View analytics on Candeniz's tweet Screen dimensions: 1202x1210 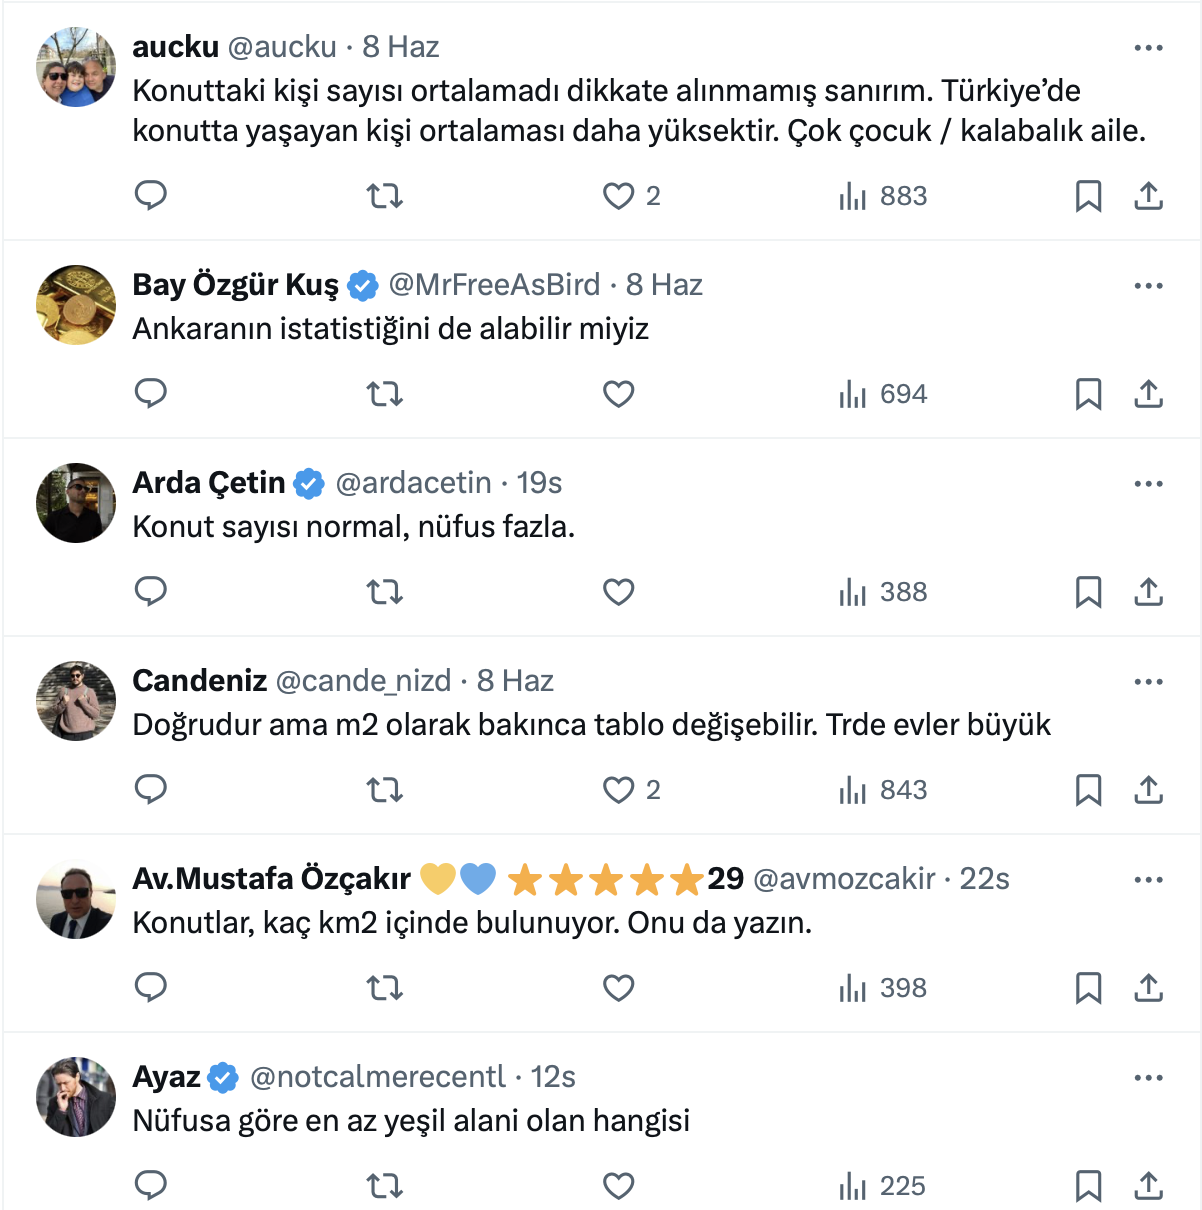tap(883, 790)
